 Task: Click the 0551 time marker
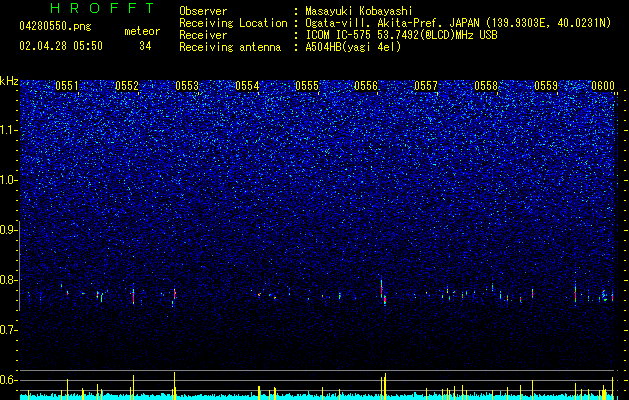[67, 86]
